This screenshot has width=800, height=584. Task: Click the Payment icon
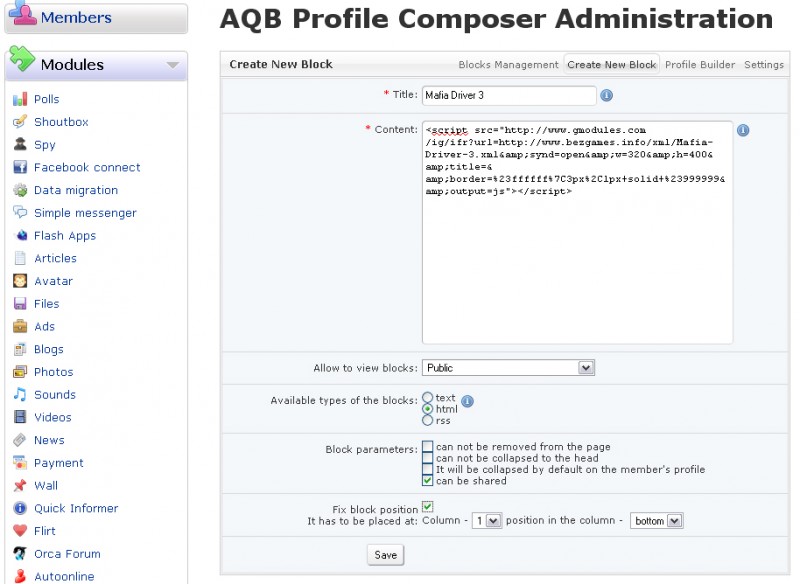[20, 463]
